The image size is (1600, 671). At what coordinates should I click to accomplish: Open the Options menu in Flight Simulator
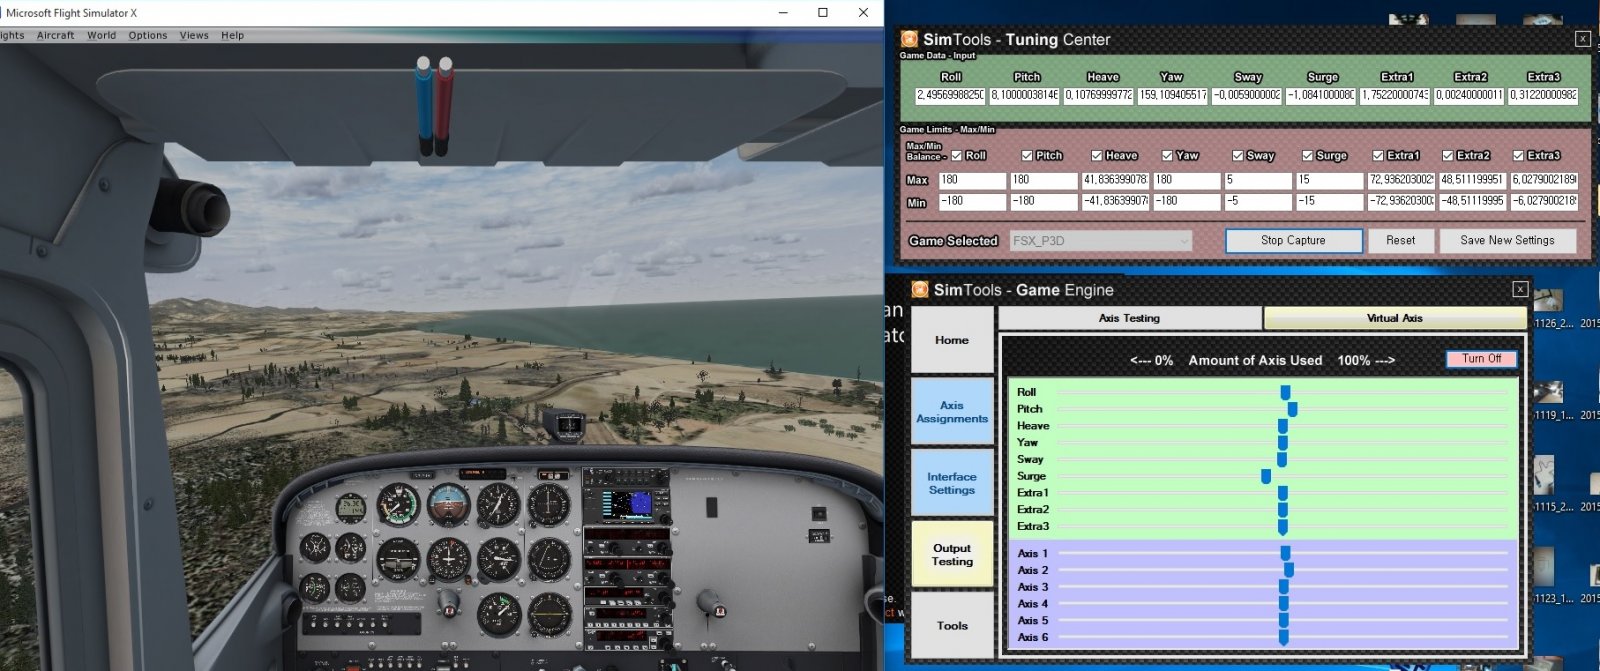(148, 35)
